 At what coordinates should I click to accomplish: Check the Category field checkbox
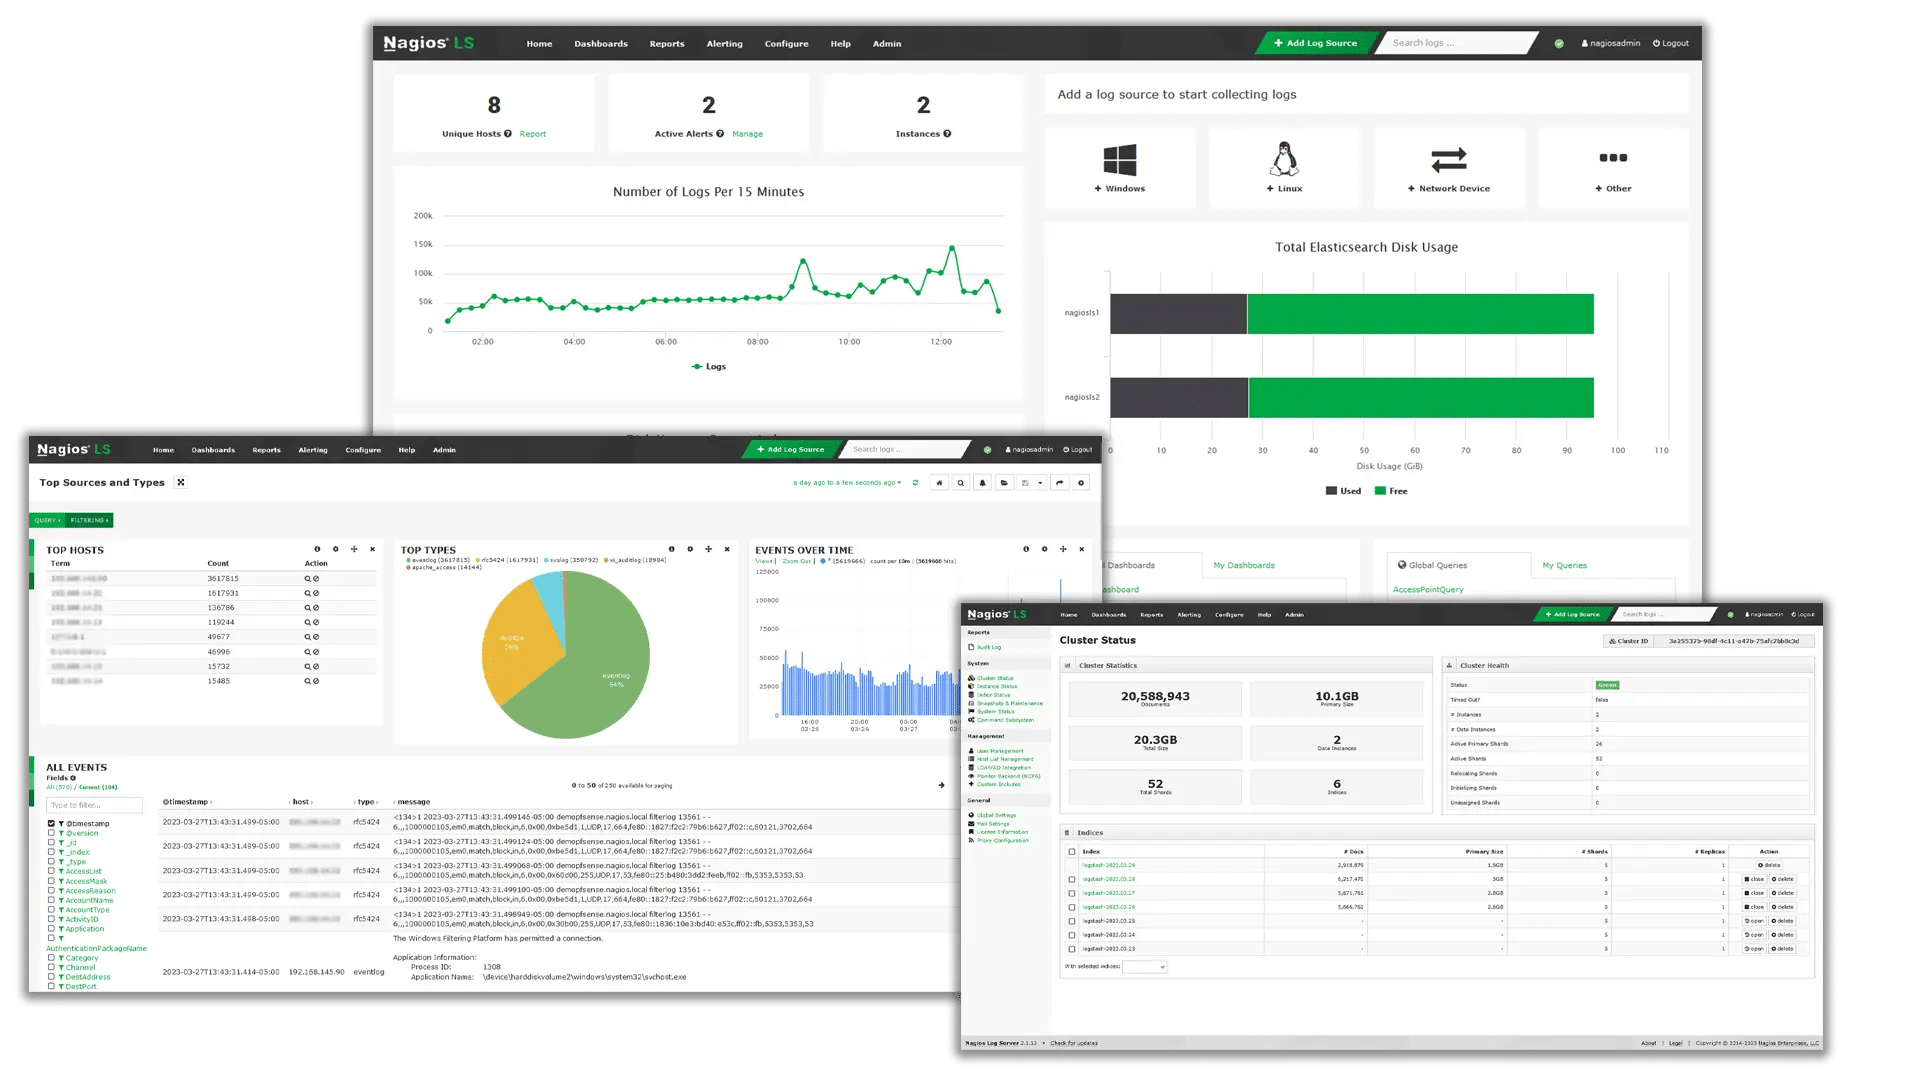tap(52, 958)
